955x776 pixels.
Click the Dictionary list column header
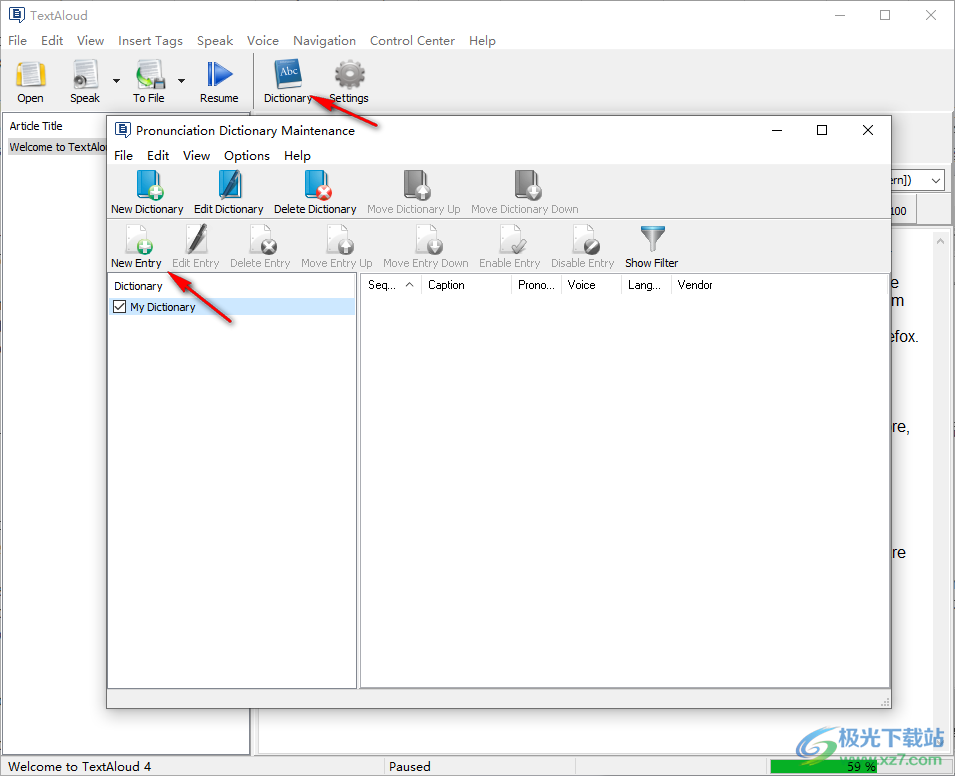pos(231,286)
